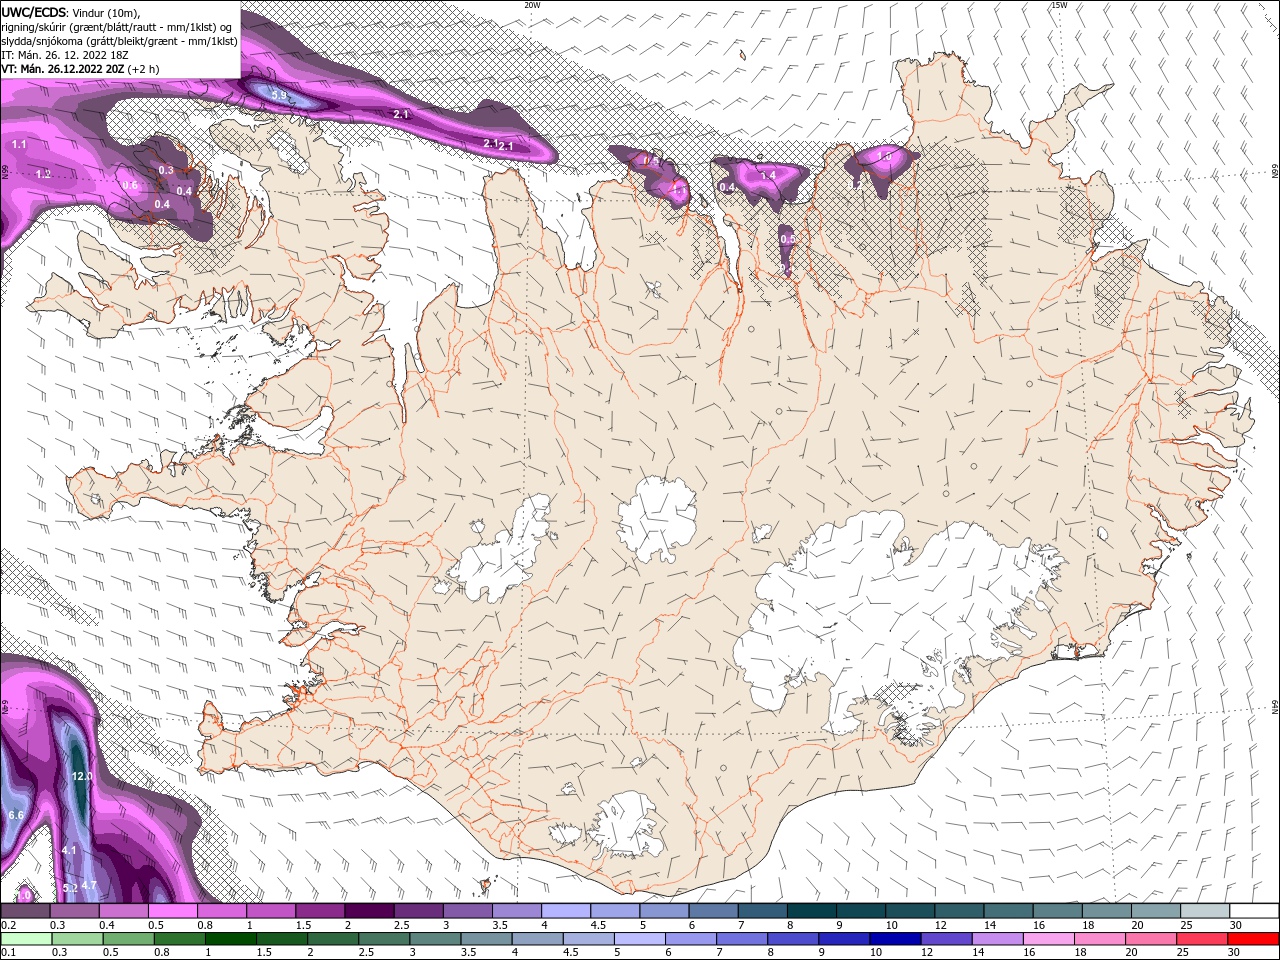This screenshot has height=960, width=1280.
Task: Click the 'rigning/skúrir' legend description line
Action: (118, 27)
